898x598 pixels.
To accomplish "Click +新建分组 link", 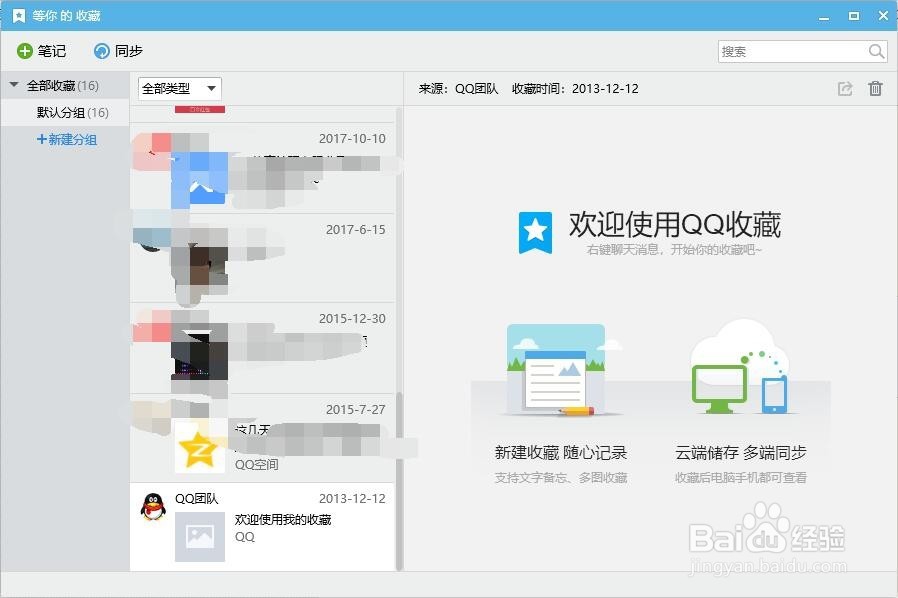I will tap(67, 139).
